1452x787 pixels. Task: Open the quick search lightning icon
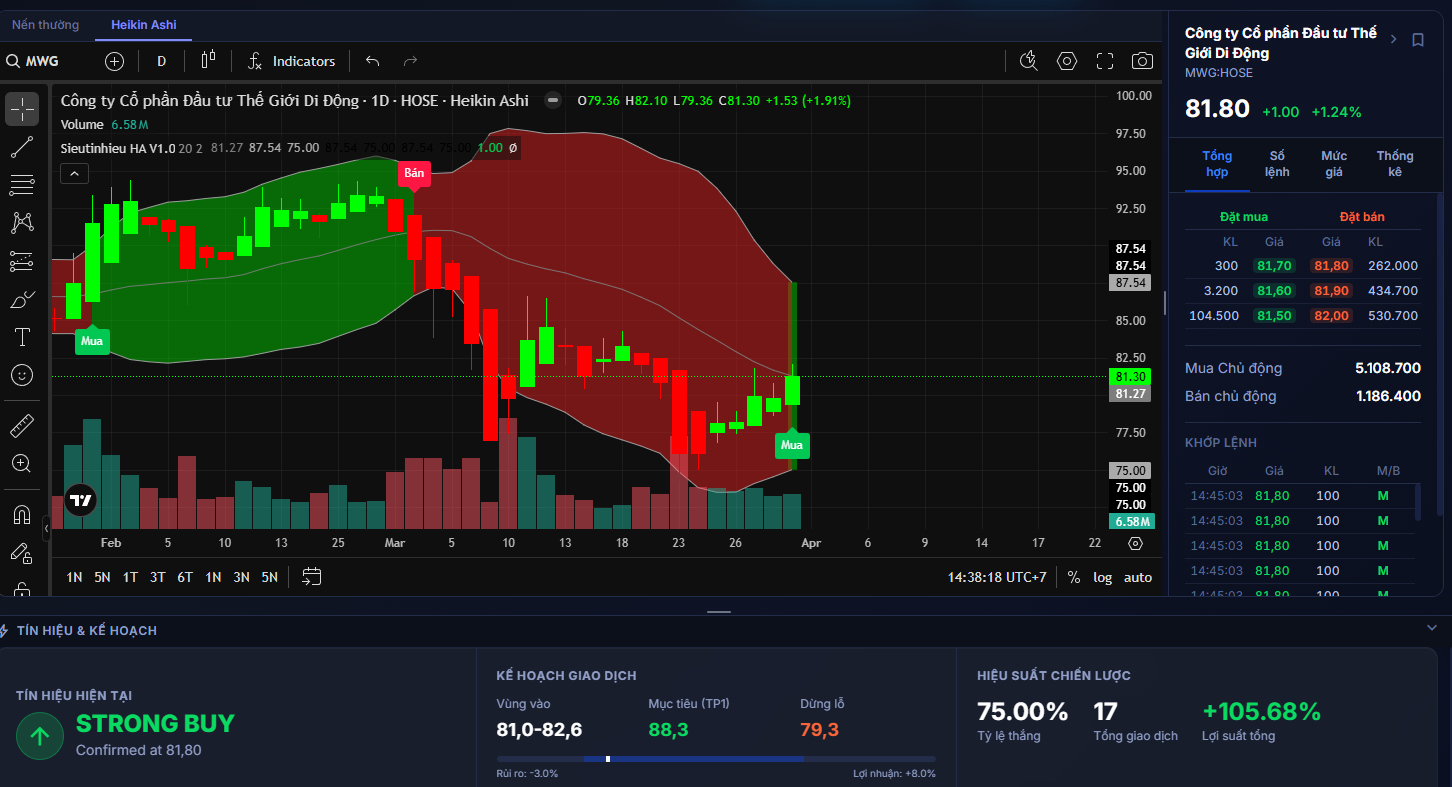pyautogui.click(x=1029, y=61)
